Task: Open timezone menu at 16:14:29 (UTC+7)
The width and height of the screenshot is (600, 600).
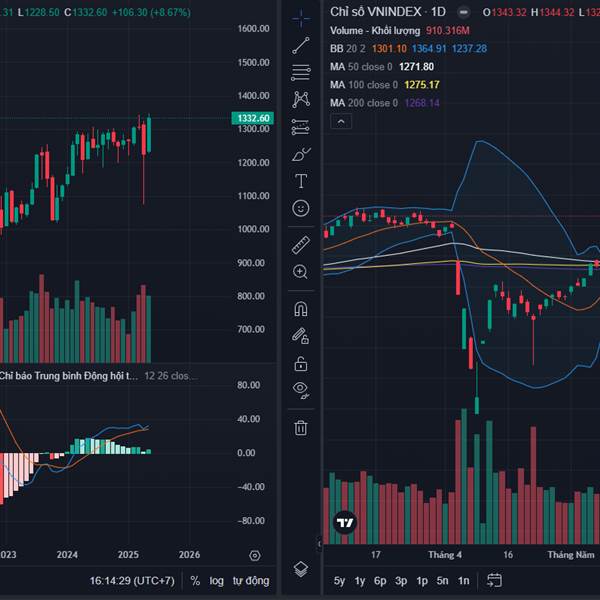Action: (x=132, y=581)
